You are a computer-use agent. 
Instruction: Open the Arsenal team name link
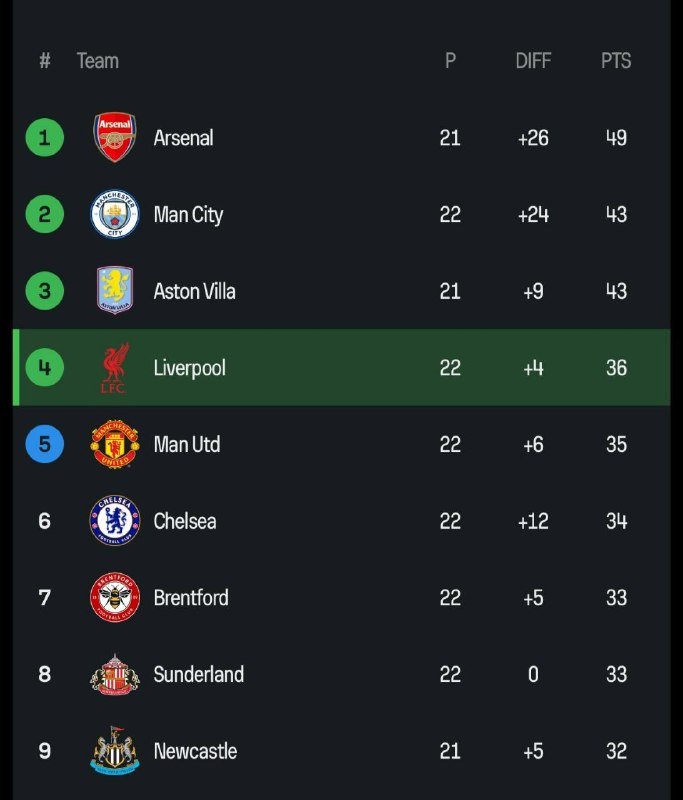point(183,138)
